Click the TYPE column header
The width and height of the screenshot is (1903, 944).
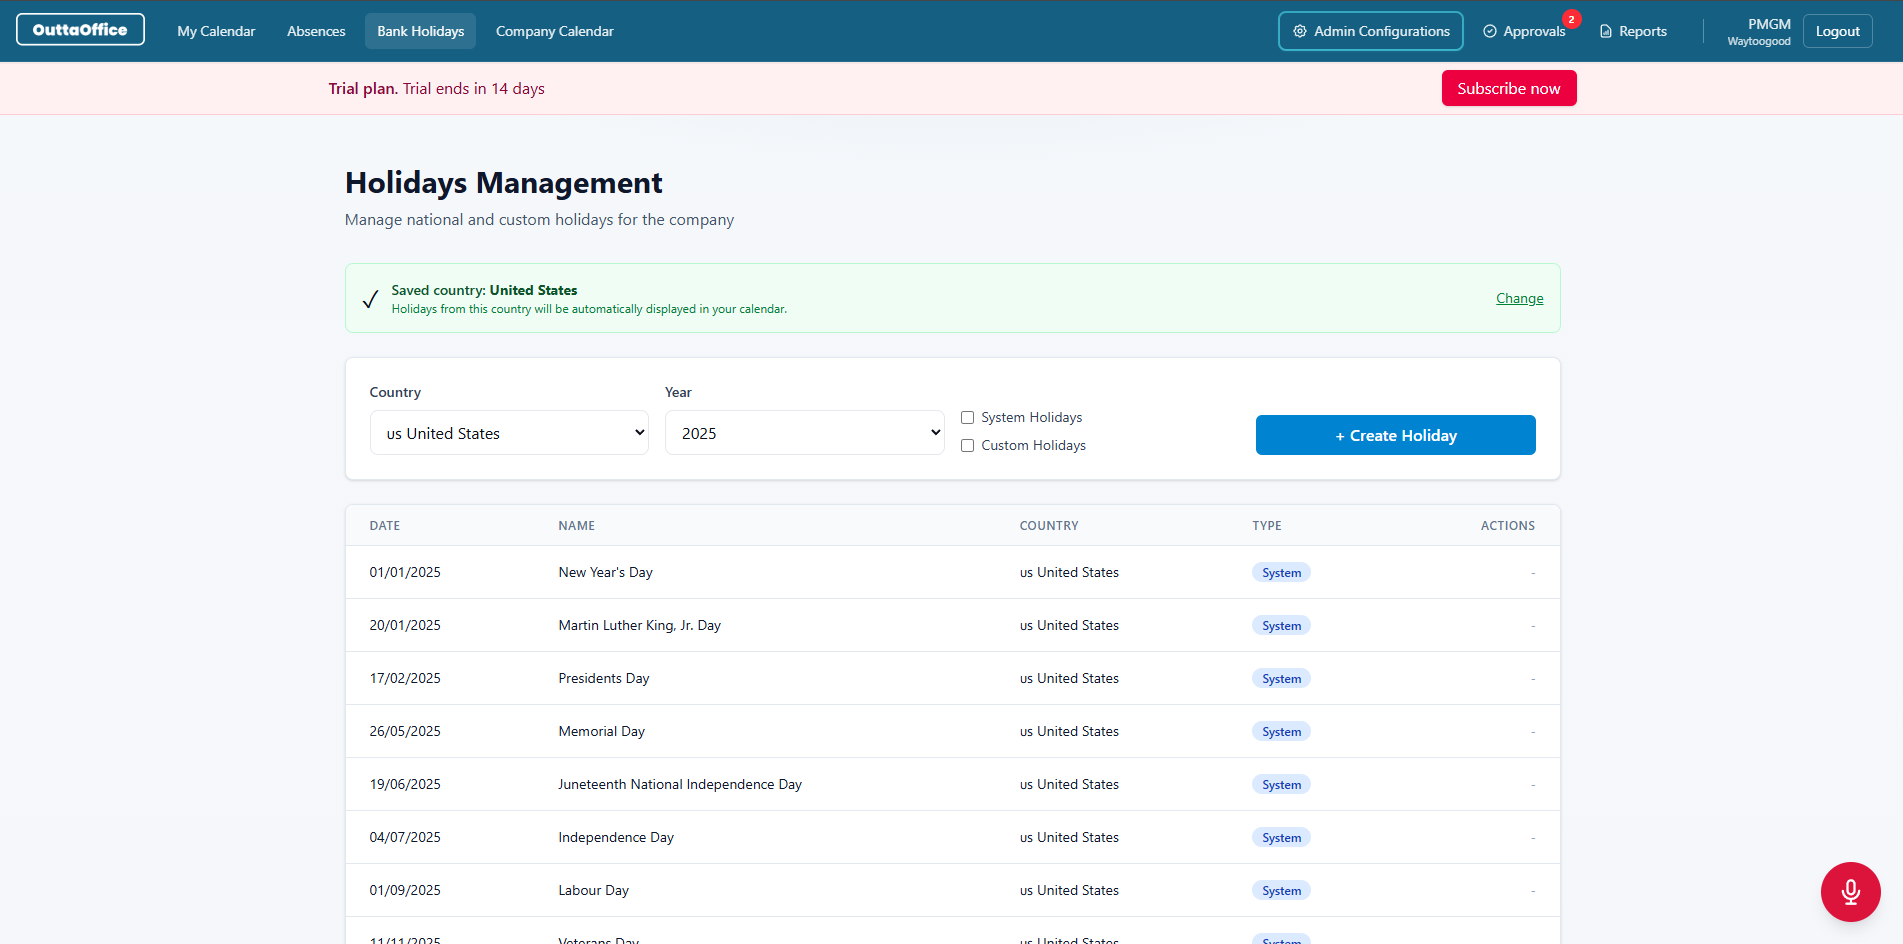pos(1267,525)
